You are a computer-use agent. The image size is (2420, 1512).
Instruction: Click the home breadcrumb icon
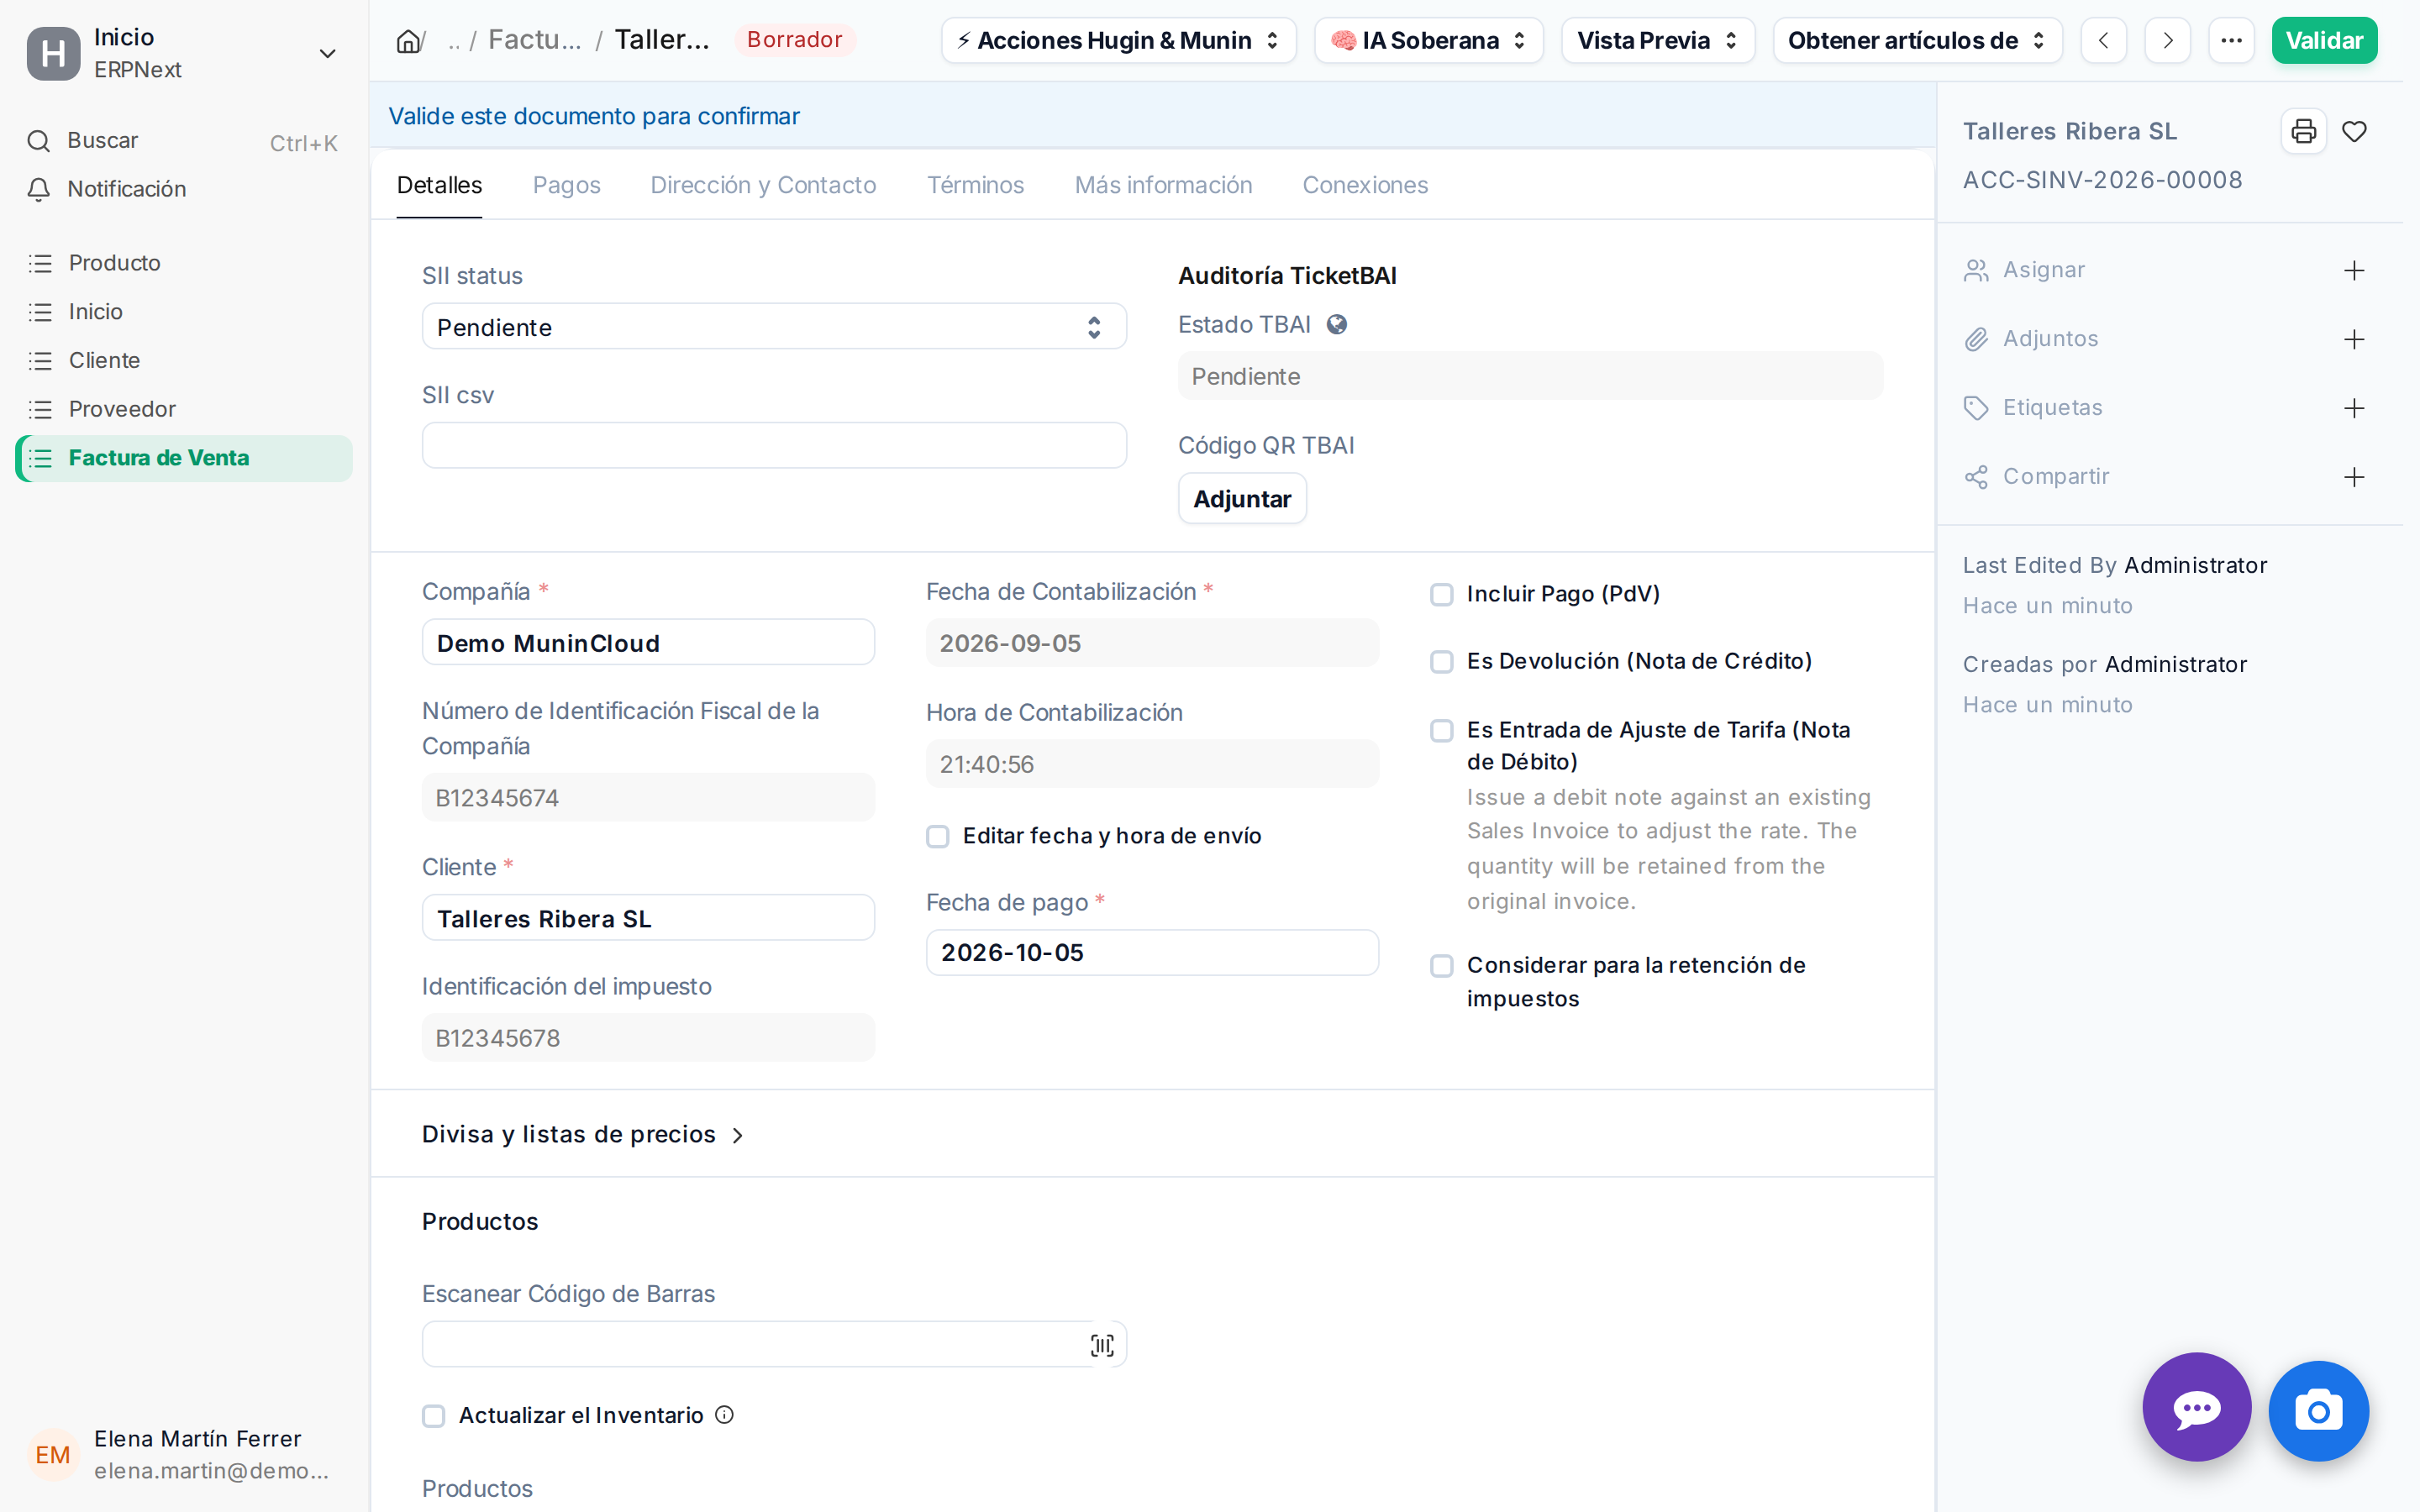point(408,41)
